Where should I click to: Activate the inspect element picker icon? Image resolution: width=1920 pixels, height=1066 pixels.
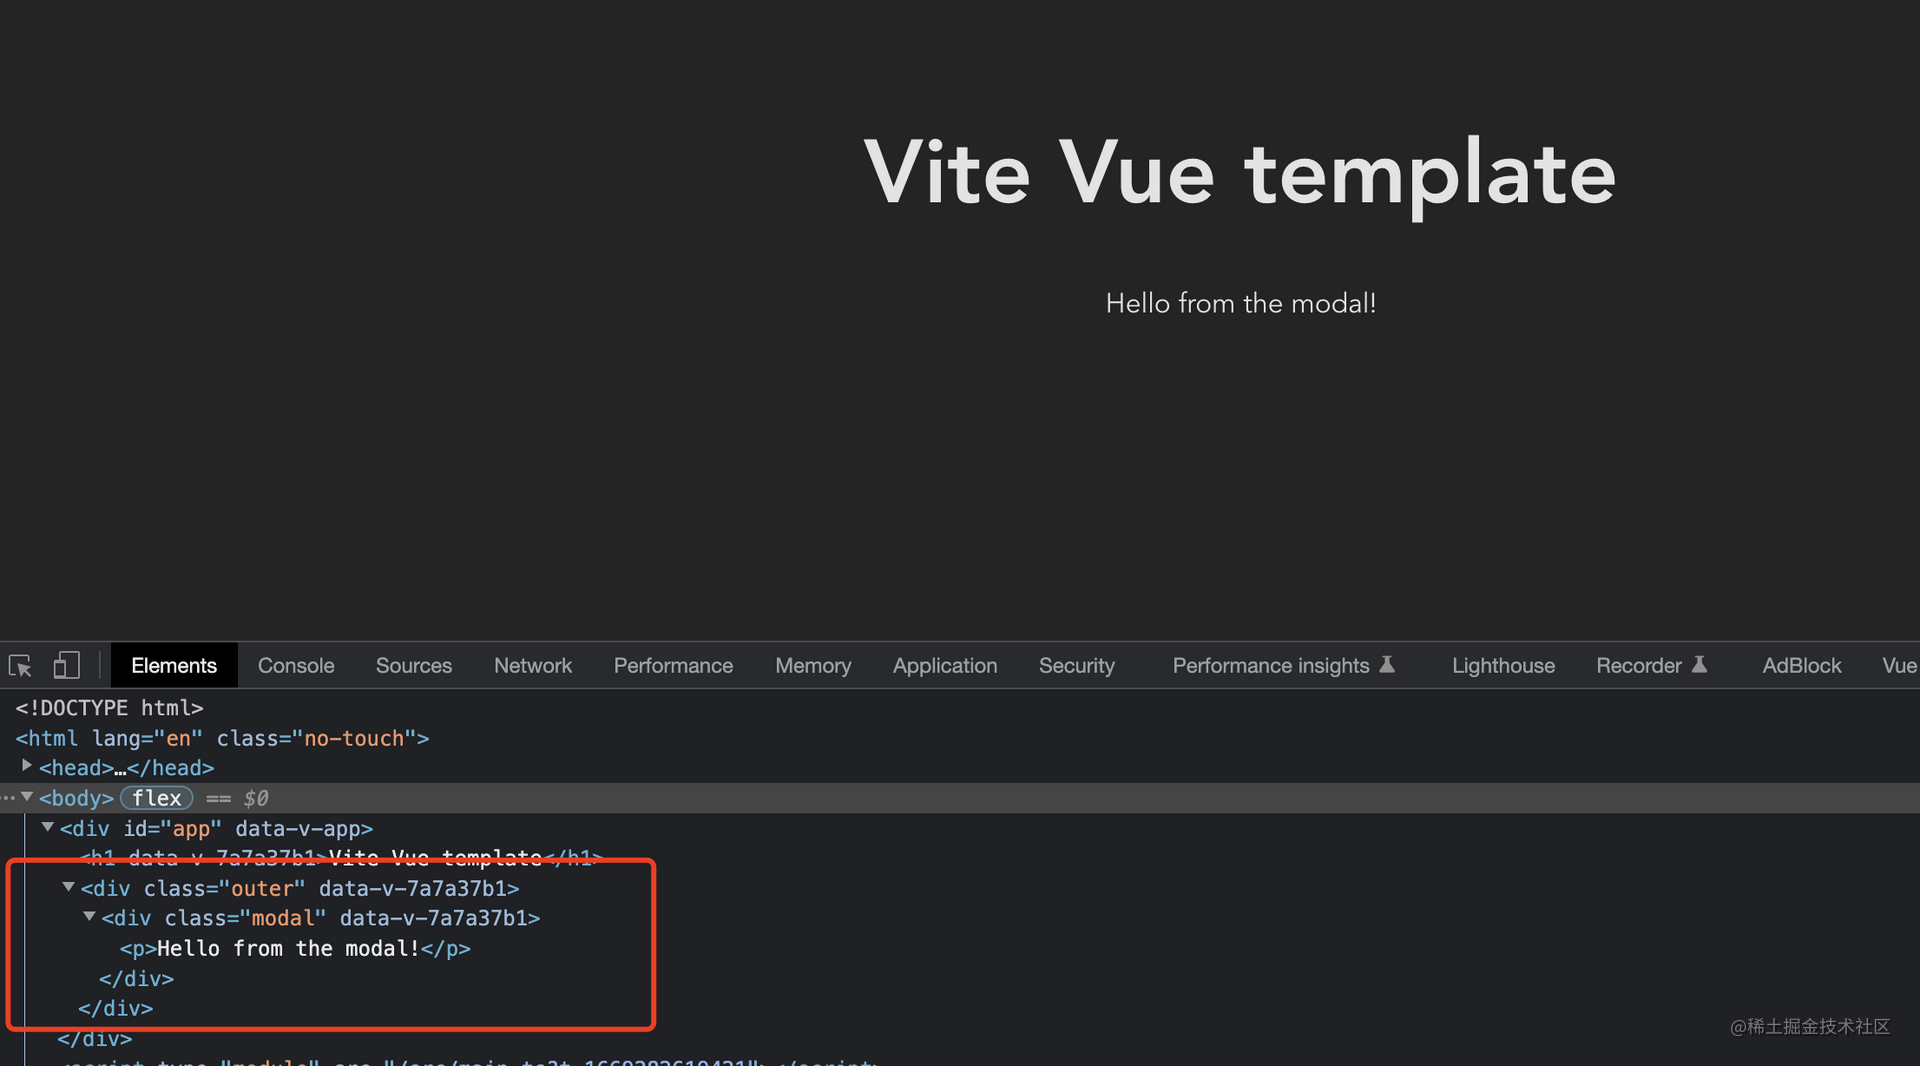pos(20,666)
